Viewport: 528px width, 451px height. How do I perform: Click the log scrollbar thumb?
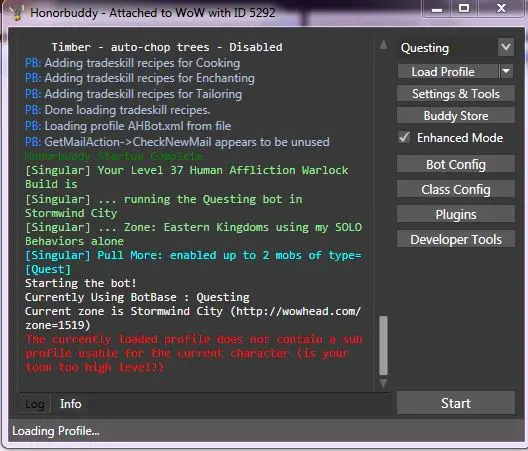pos(383,345)
